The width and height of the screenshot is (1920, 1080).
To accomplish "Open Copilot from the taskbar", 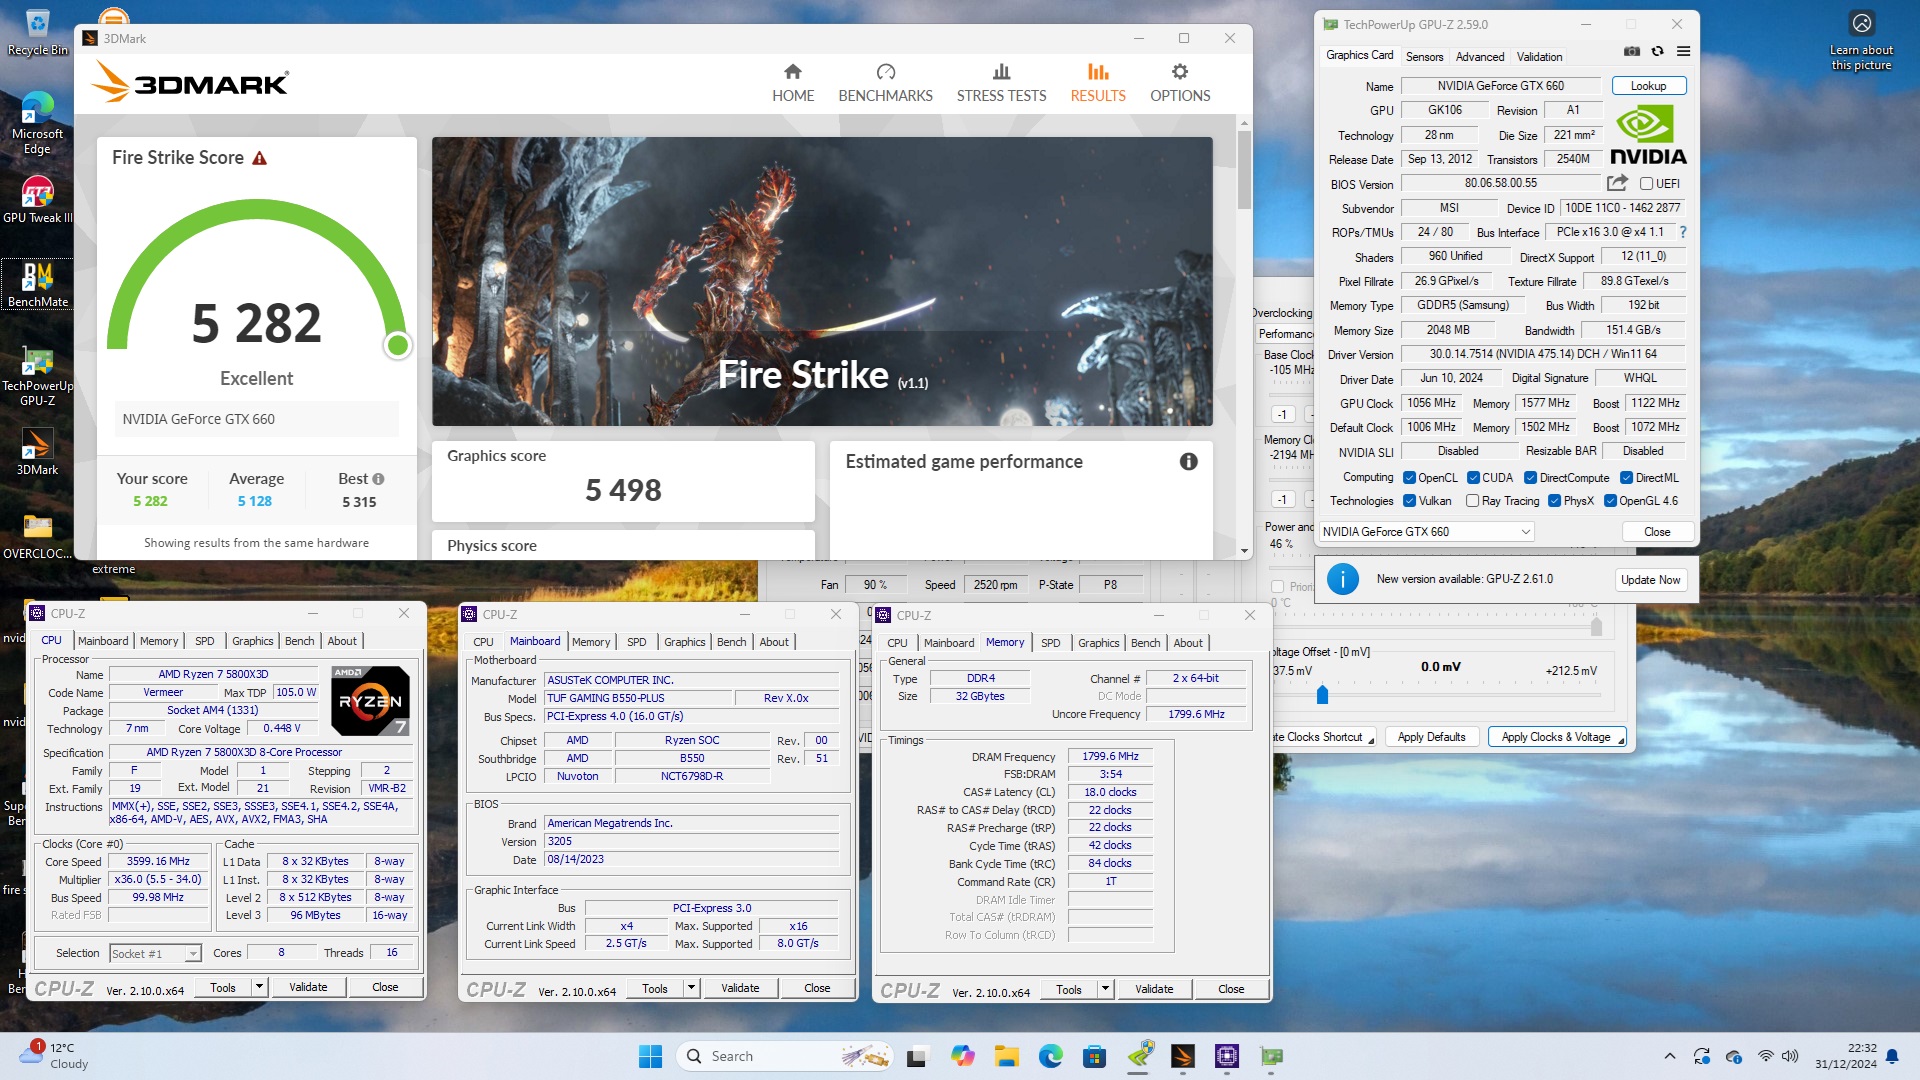I will coord(962,1056).
